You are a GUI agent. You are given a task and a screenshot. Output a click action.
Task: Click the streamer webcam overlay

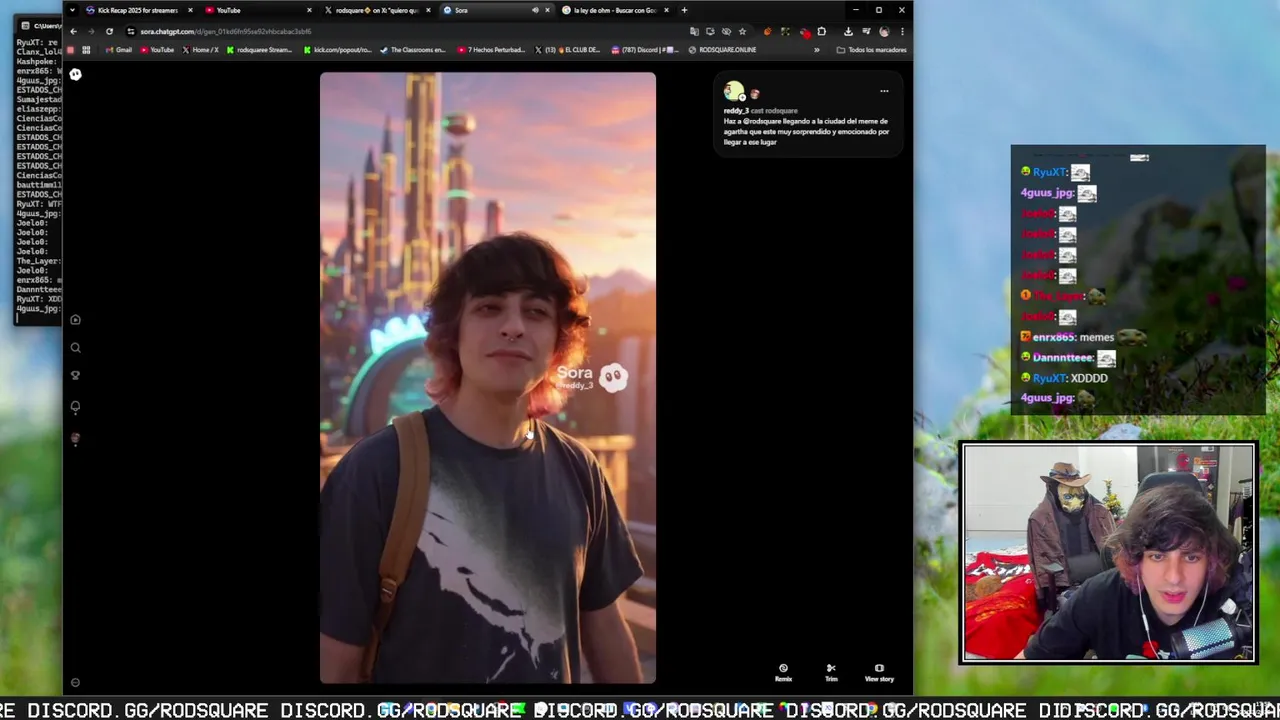click(x=1108, y=553)
